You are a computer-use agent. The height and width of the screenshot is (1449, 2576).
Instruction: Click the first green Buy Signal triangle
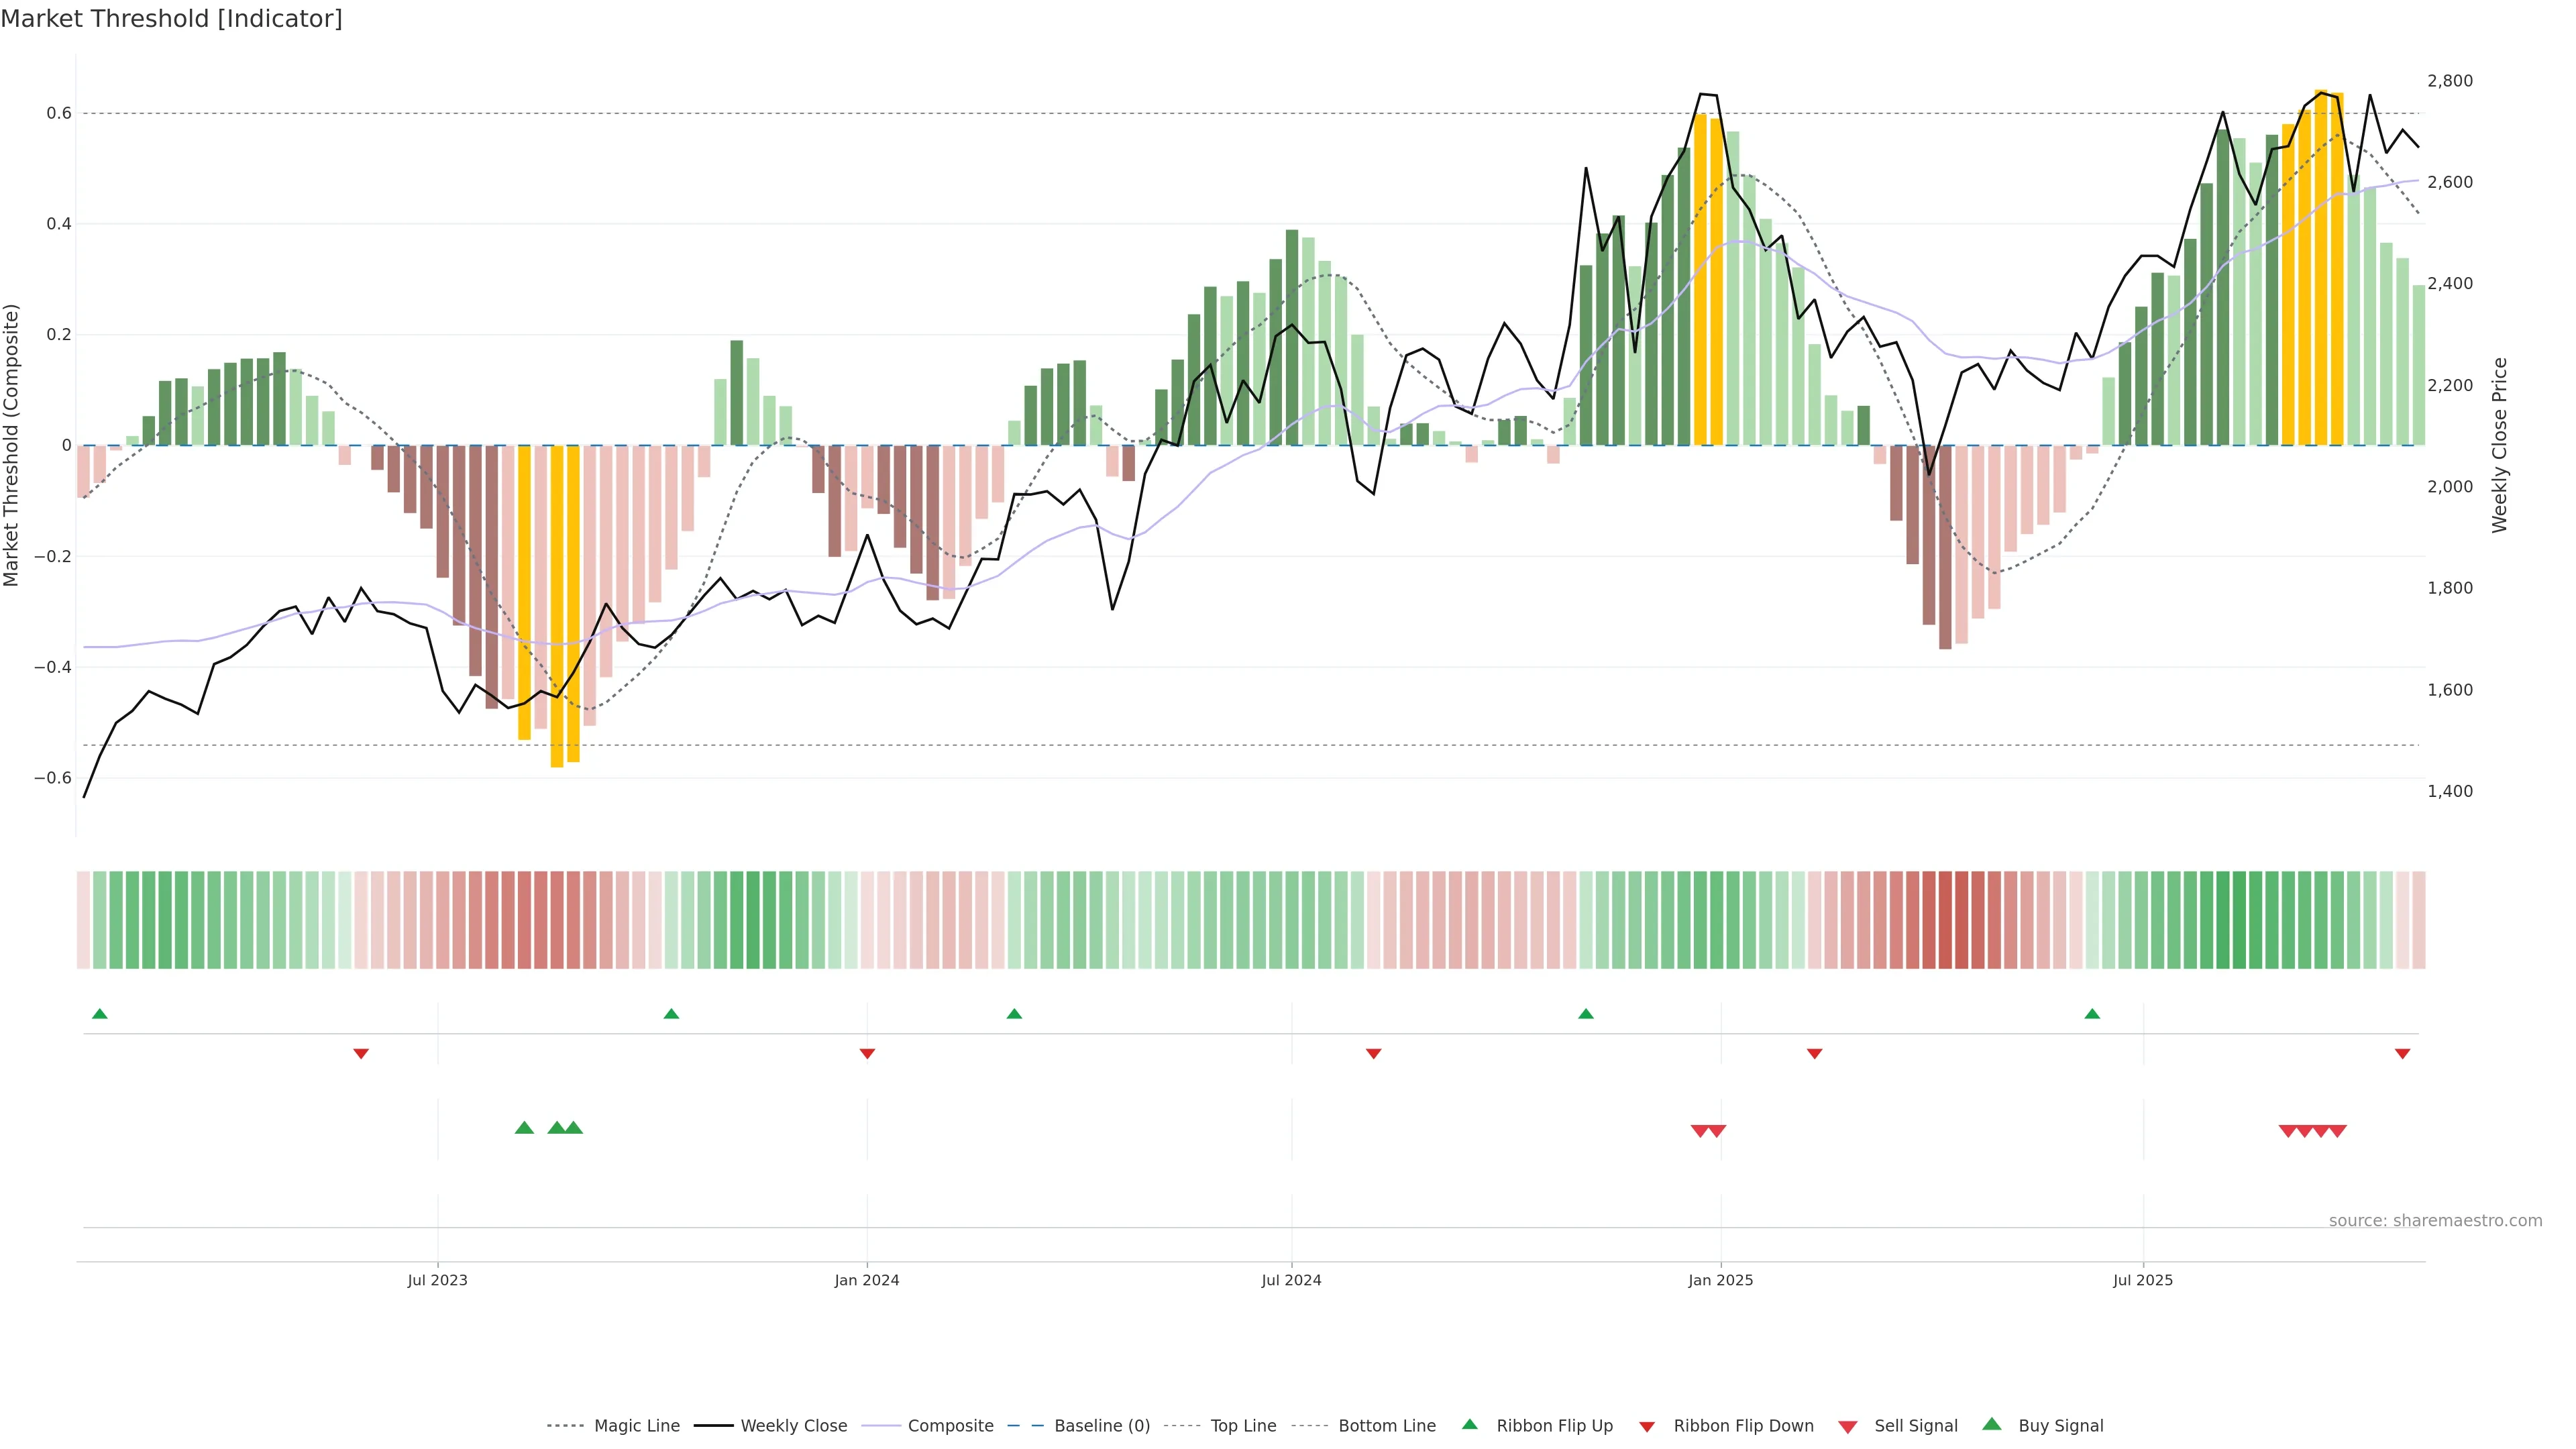[524, 1128]
